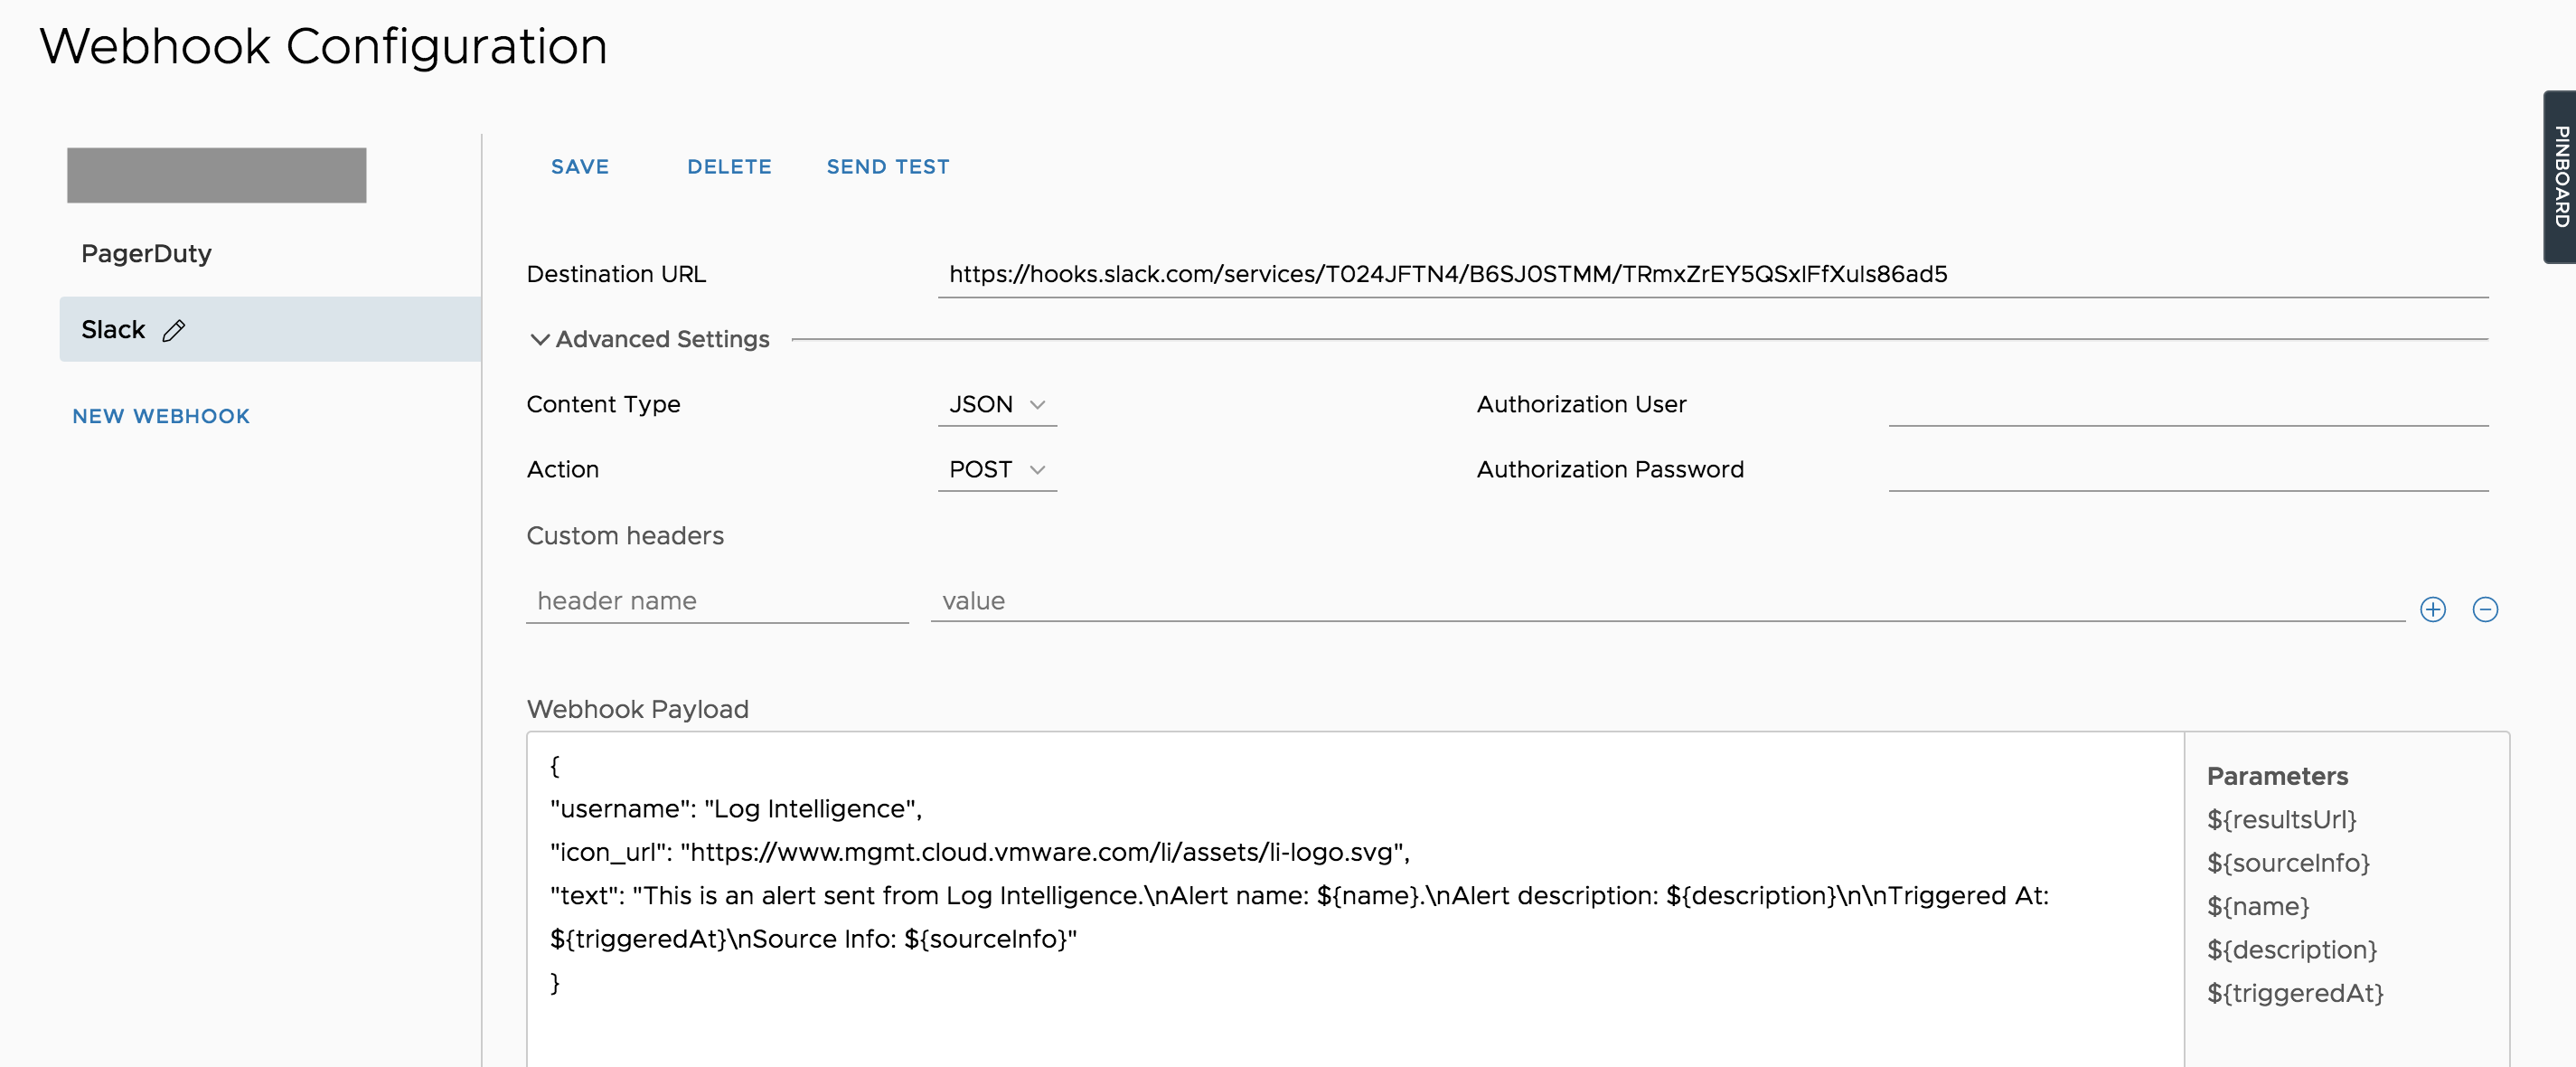The height and width of the screenshot is (1067, 2576).
Task: Insert the ${resultsUrl} parameter
Action: [2281, 819]
